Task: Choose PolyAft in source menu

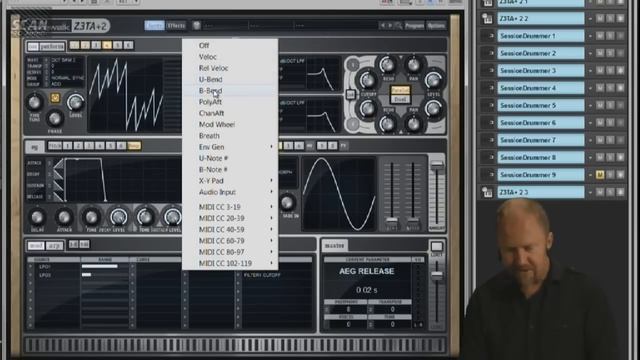Action: 230,102
